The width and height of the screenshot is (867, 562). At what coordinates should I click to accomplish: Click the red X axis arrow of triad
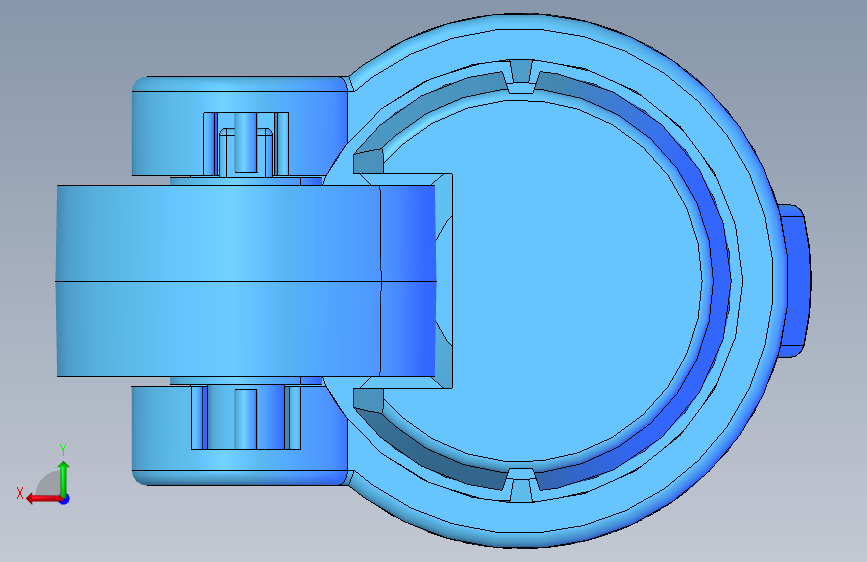pos(43,499)
